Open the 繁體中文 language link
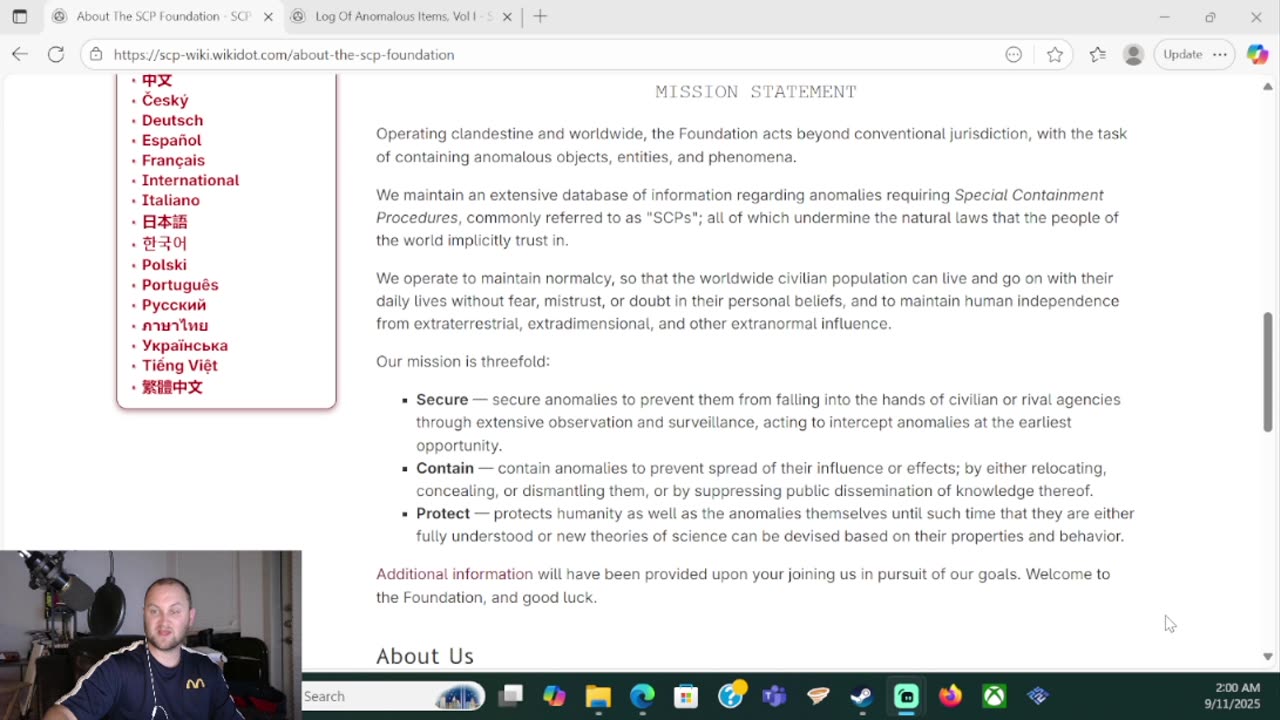 (x=172, y=387)
